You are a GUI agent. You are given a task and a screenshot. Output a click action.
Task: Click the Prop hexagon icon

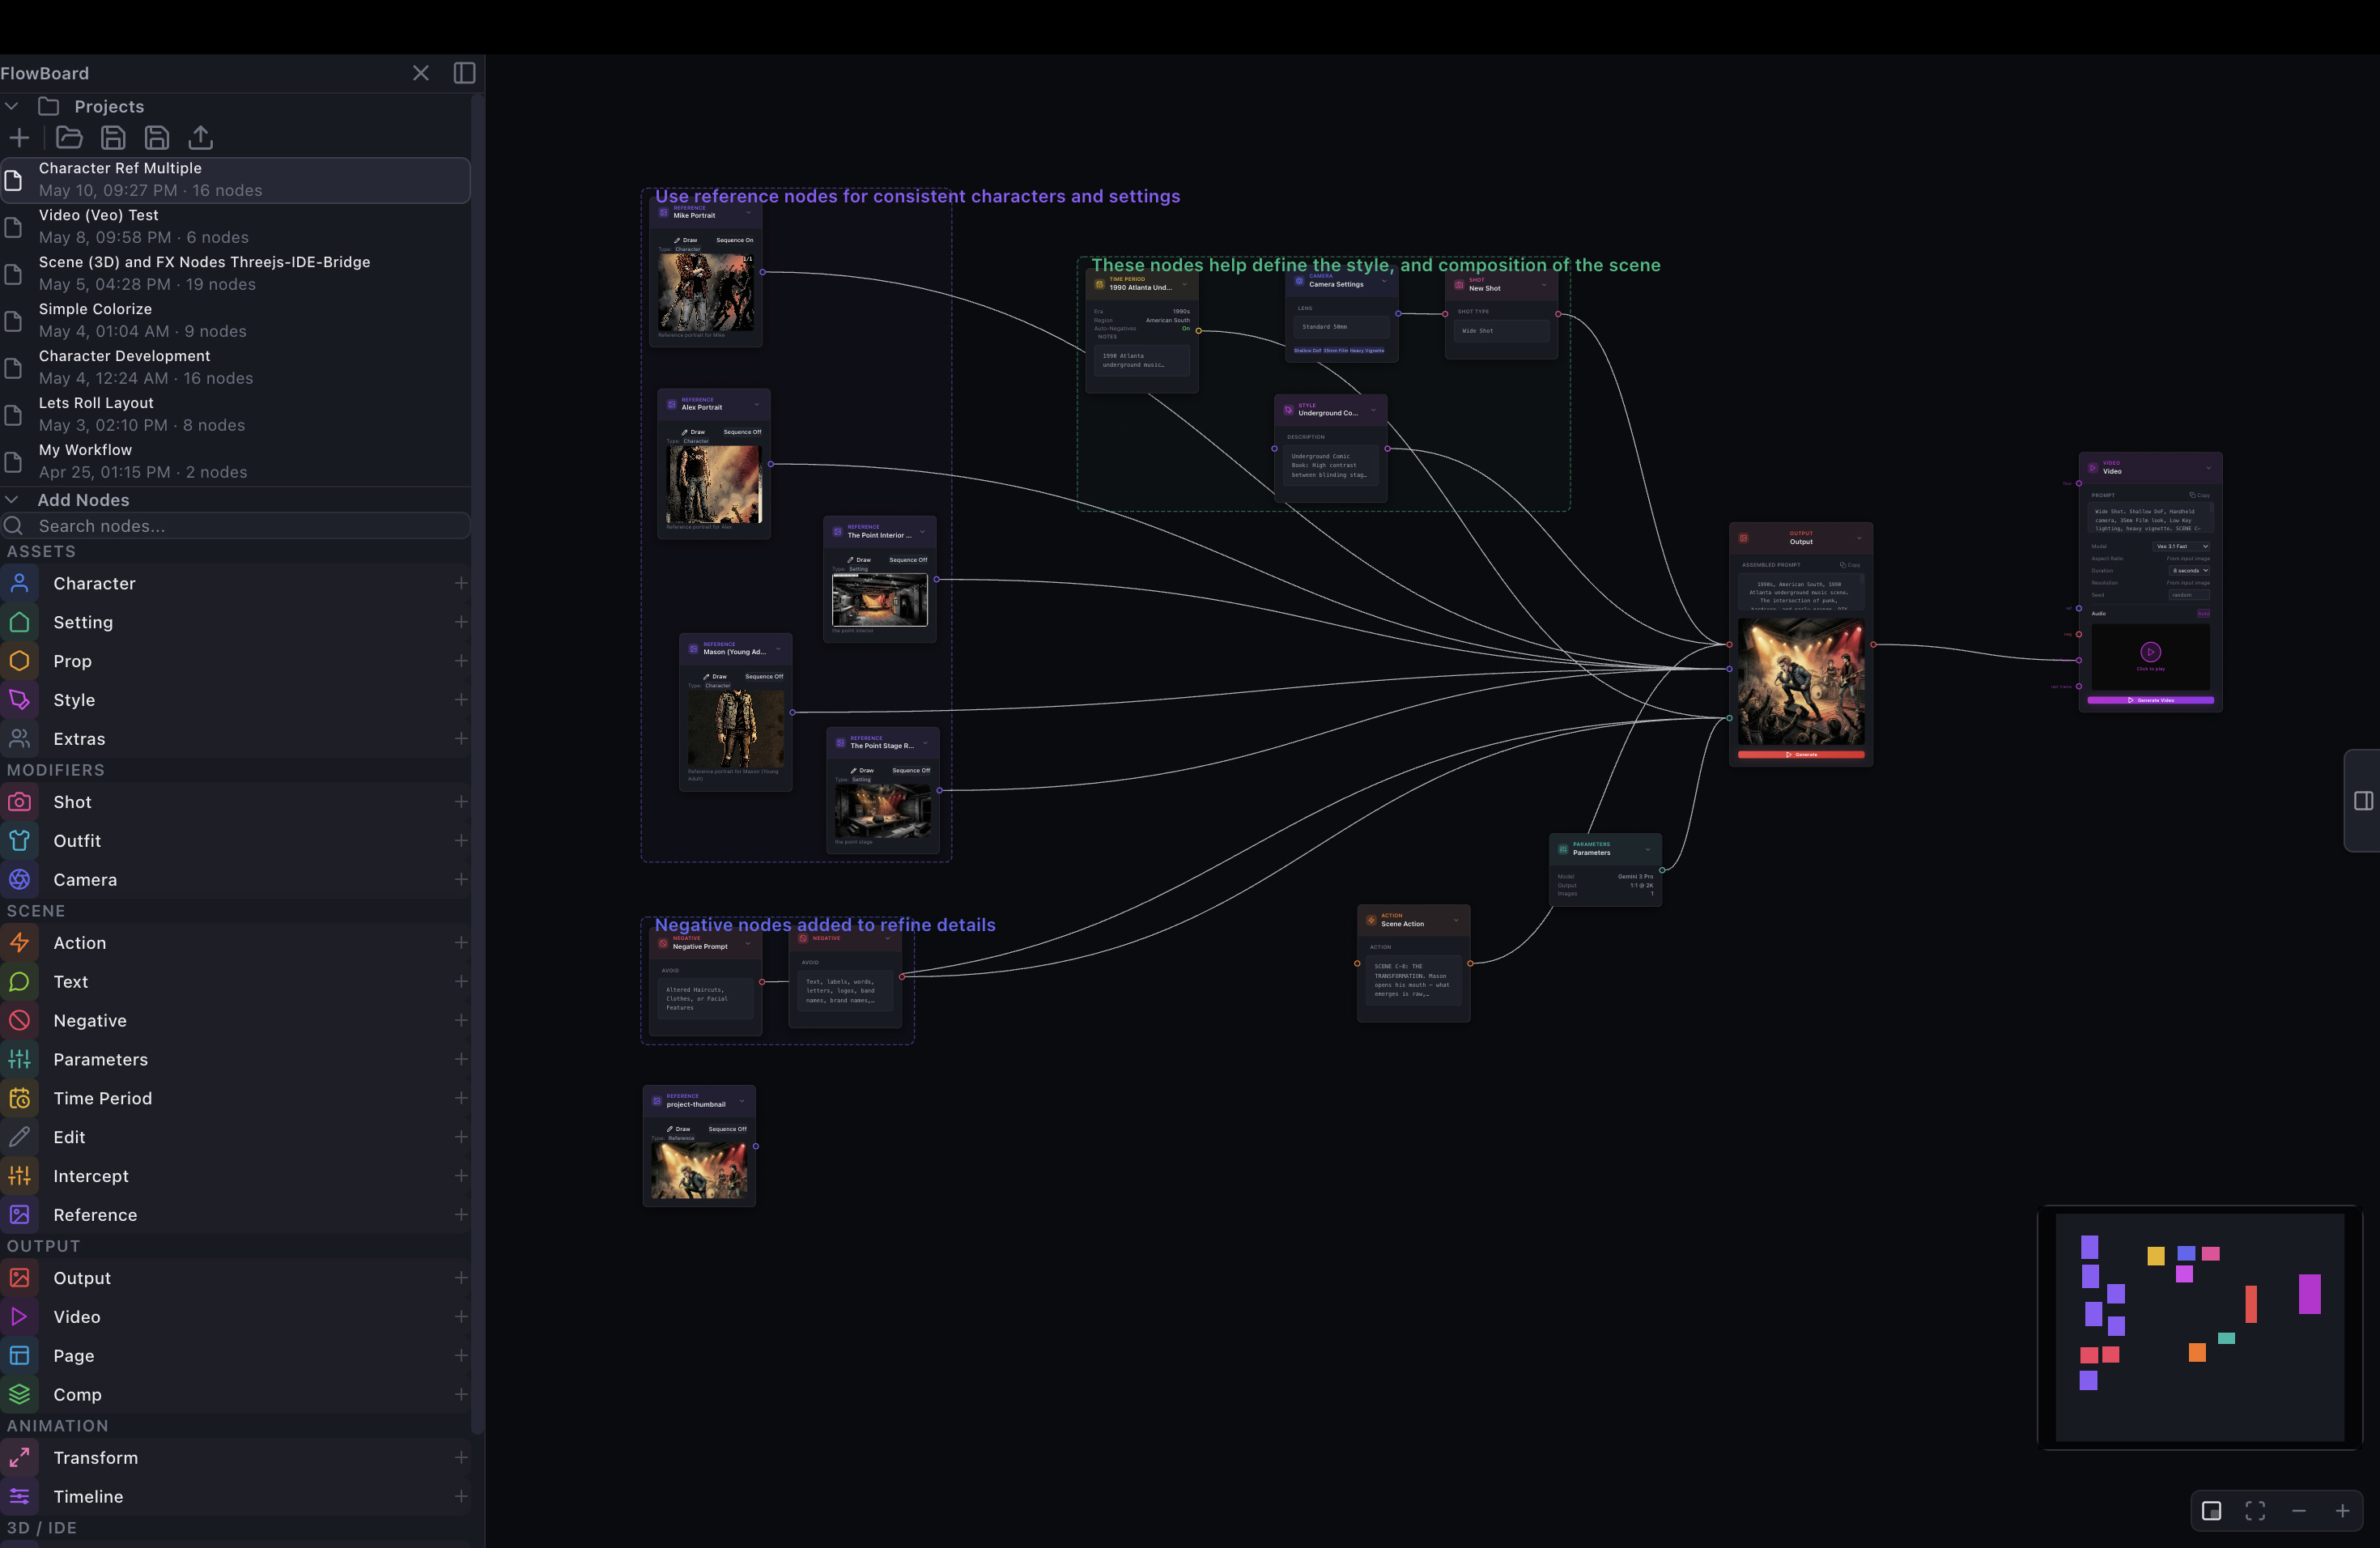(x=20, y=661)
